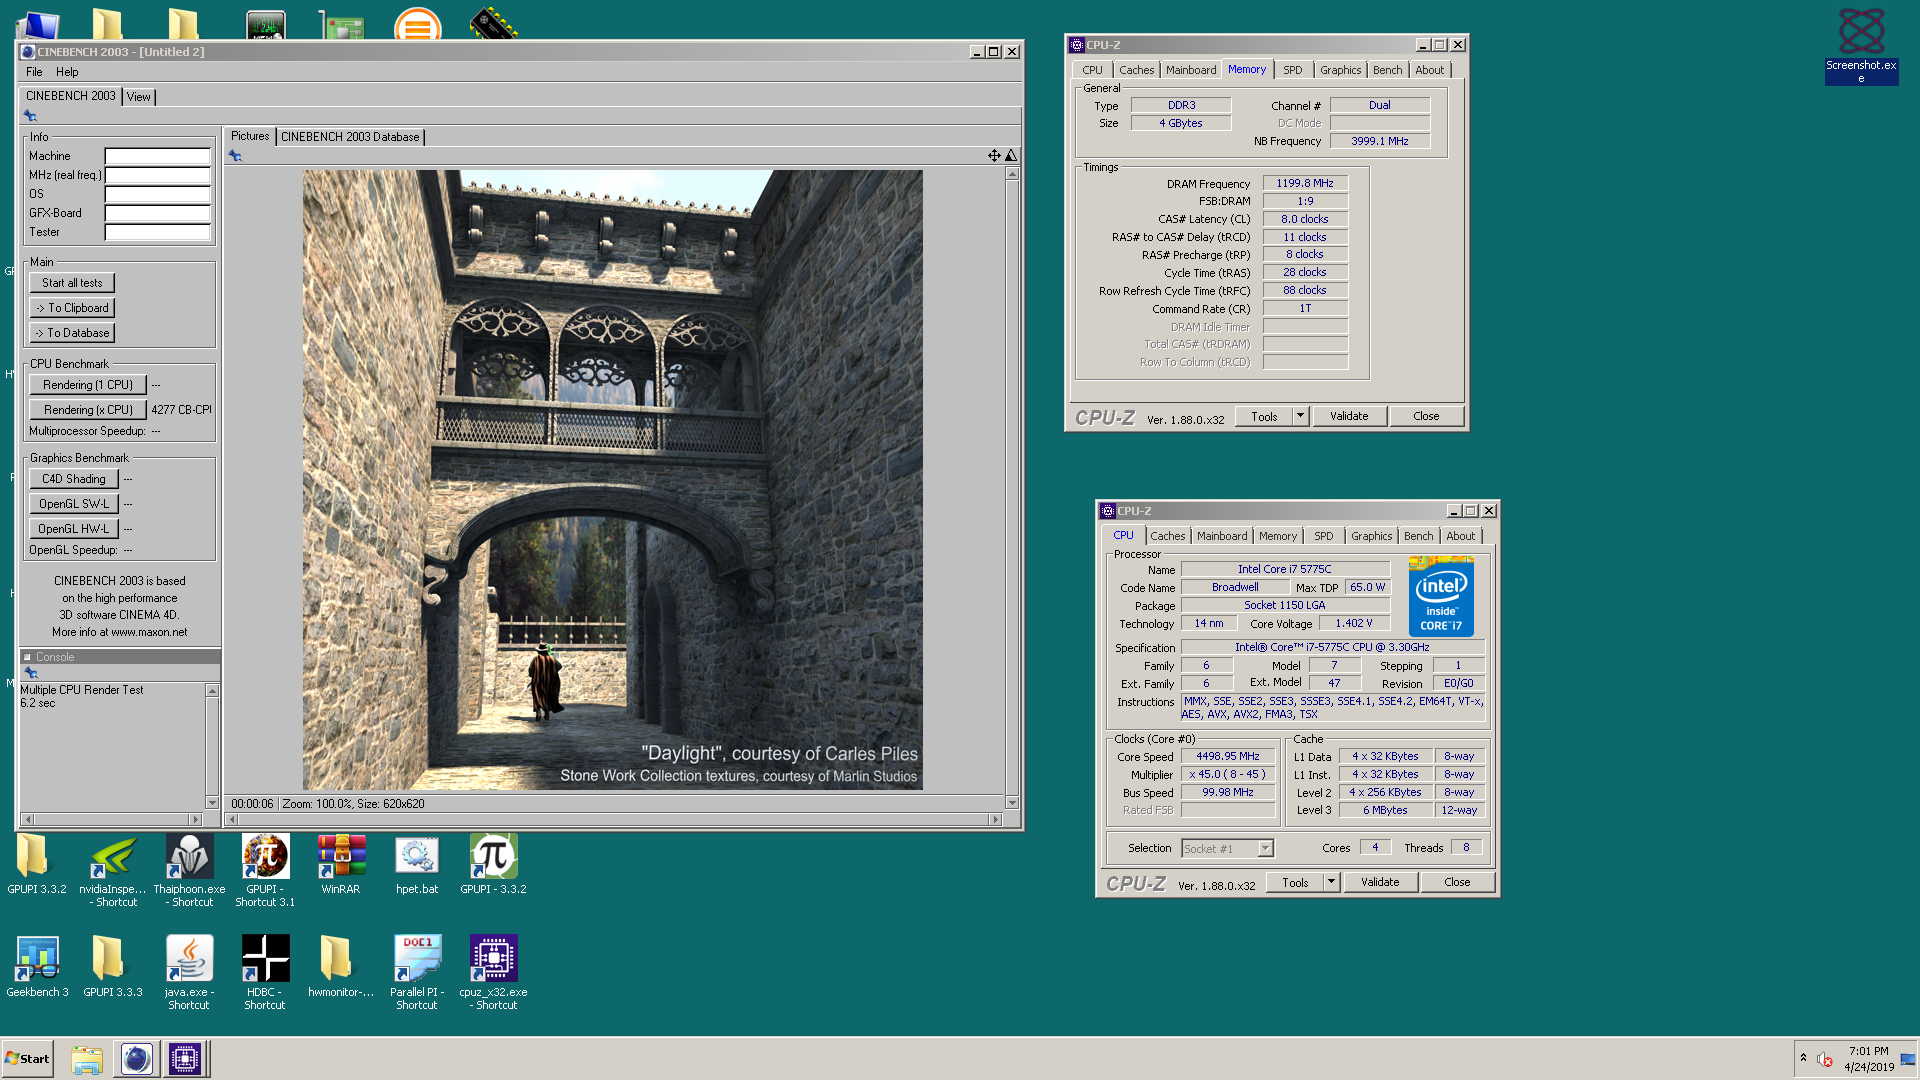1920x1080 pixels.
Task: Switch to CPU-Z taskbar button
Action: [x=185, y=1059]
